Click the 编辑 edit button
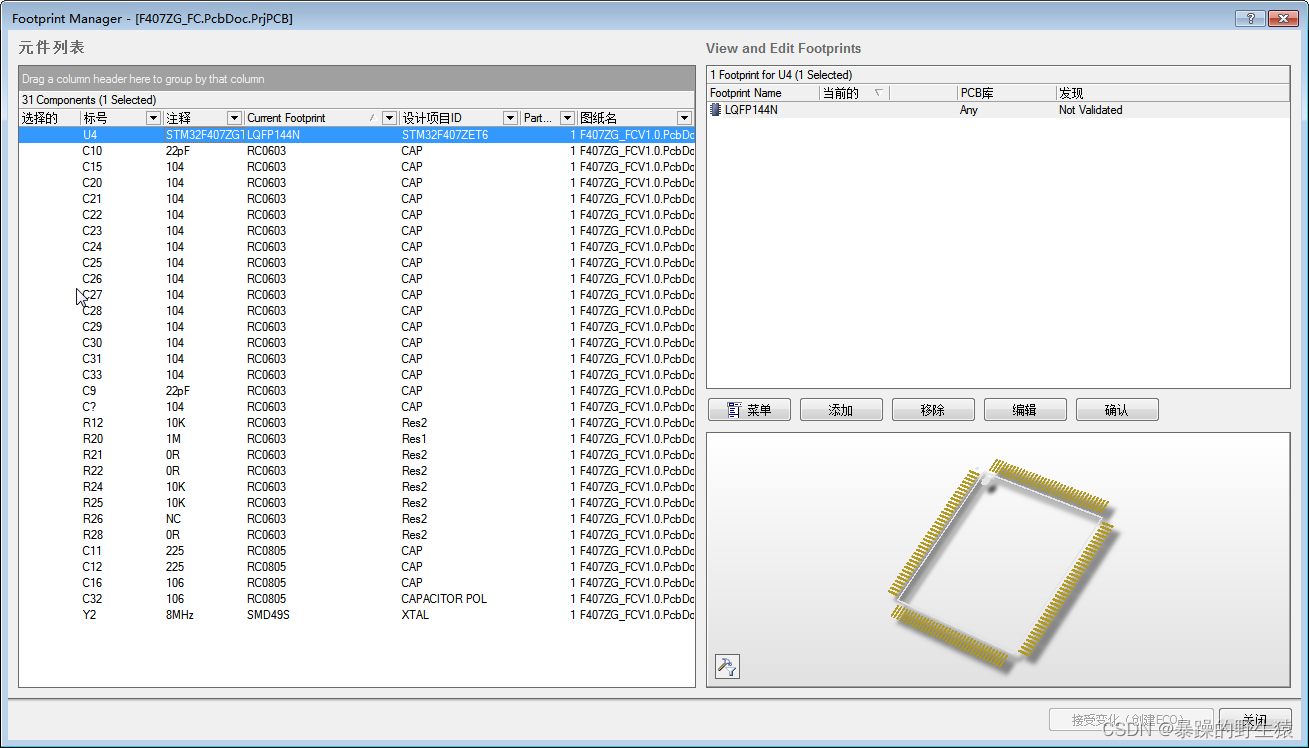Viewport: 1309px width, 748px height. (1024, 410)
